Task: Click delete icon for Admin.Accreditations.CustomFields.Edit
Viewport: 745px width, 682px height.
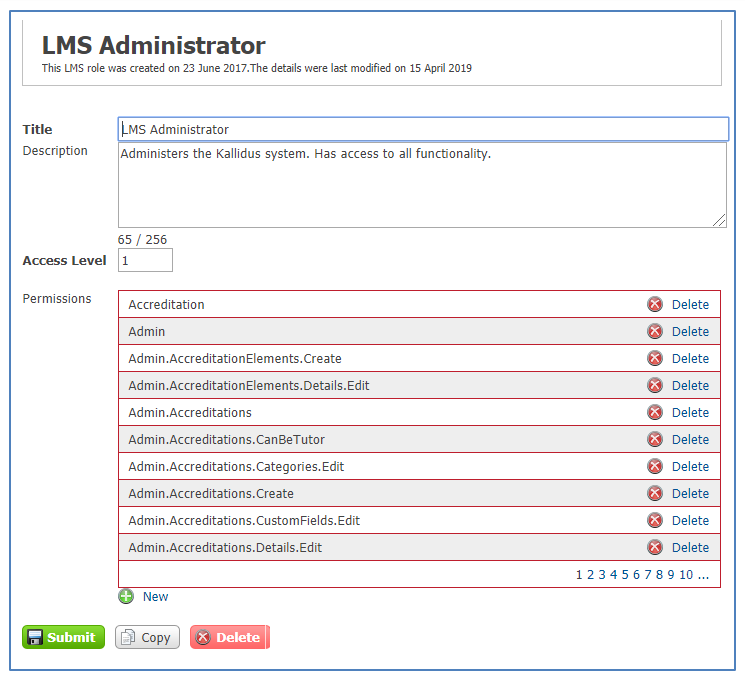Action: pyautogui.click(x=655, y=521)
